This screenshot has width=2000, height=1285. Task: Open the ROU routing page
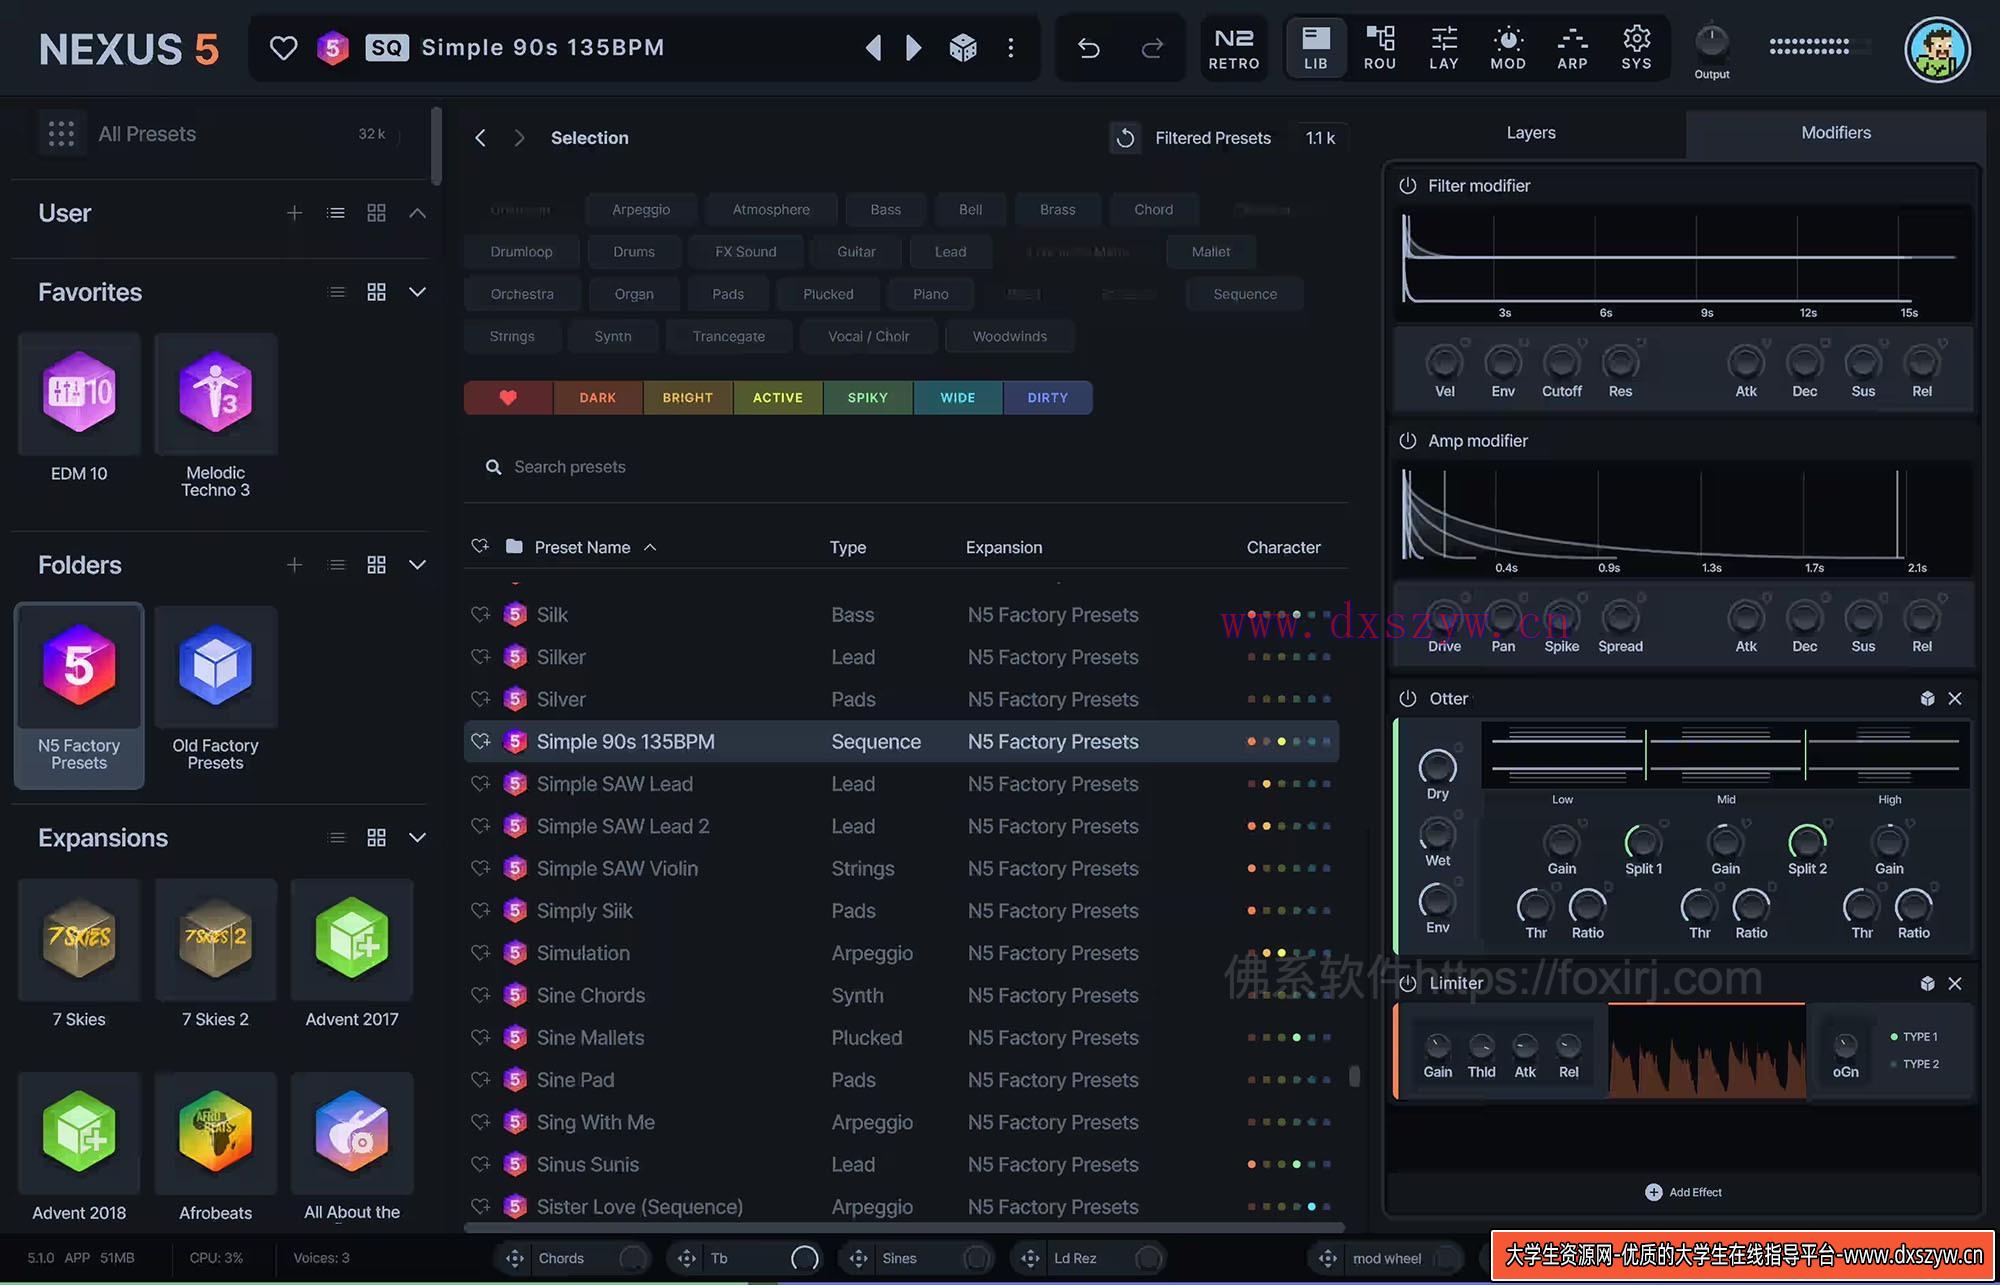[x=1380, y=48]
